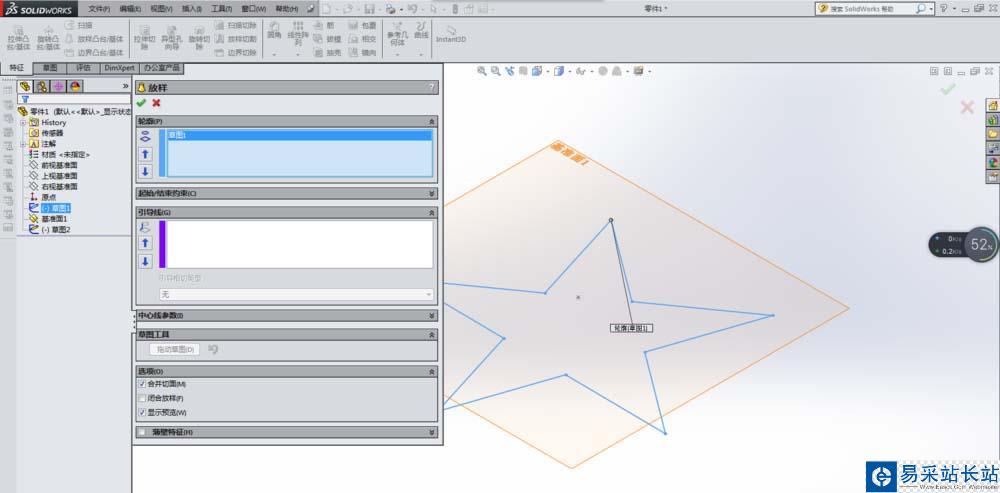Move profile up with the blue up arrow
The height and width of the screenshot is (493, 1000).
click(145, 154)
